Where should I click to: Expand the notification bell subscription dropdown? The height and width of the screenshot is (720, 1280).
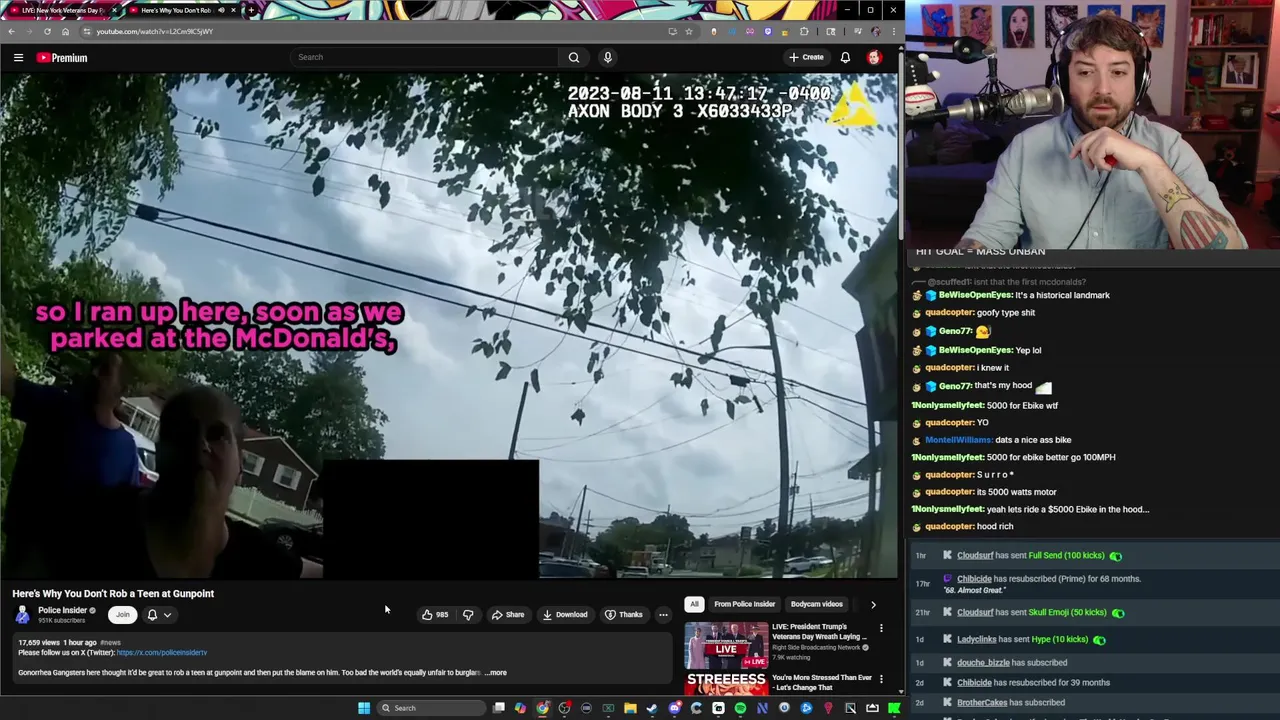pos(160,615)
